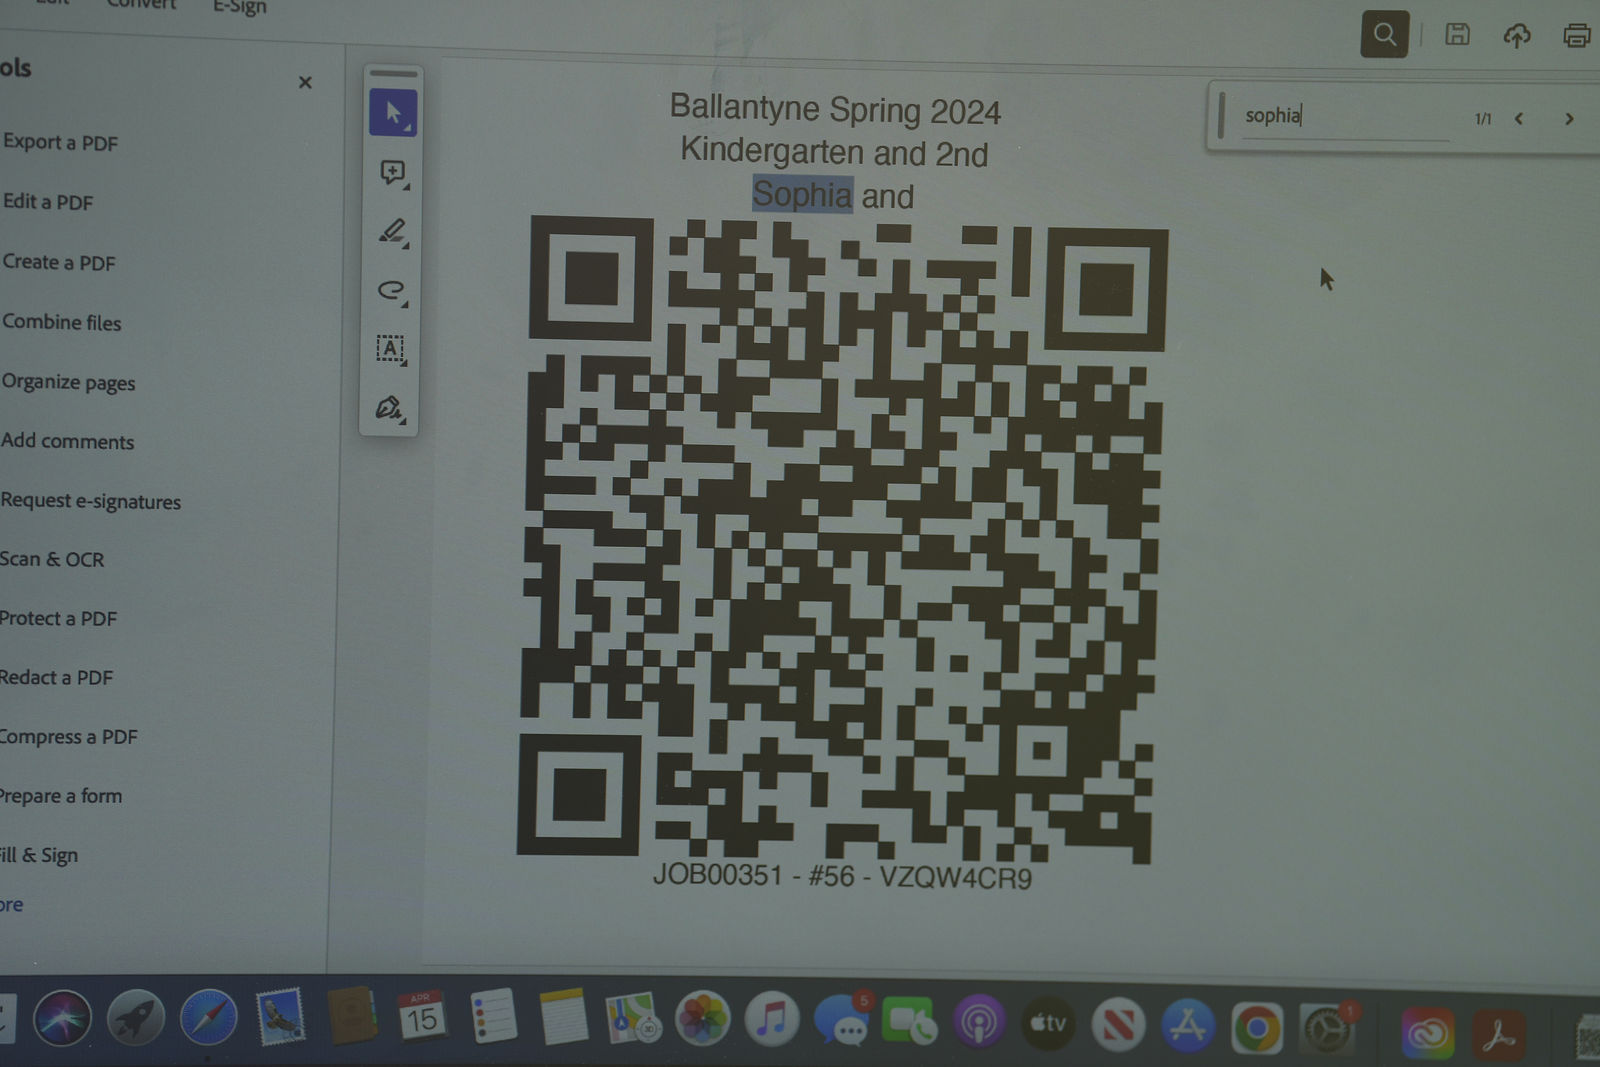Open Photos from the Dock
This screenshot has height=1067, width=1600.
click(x=703, y=1020)
